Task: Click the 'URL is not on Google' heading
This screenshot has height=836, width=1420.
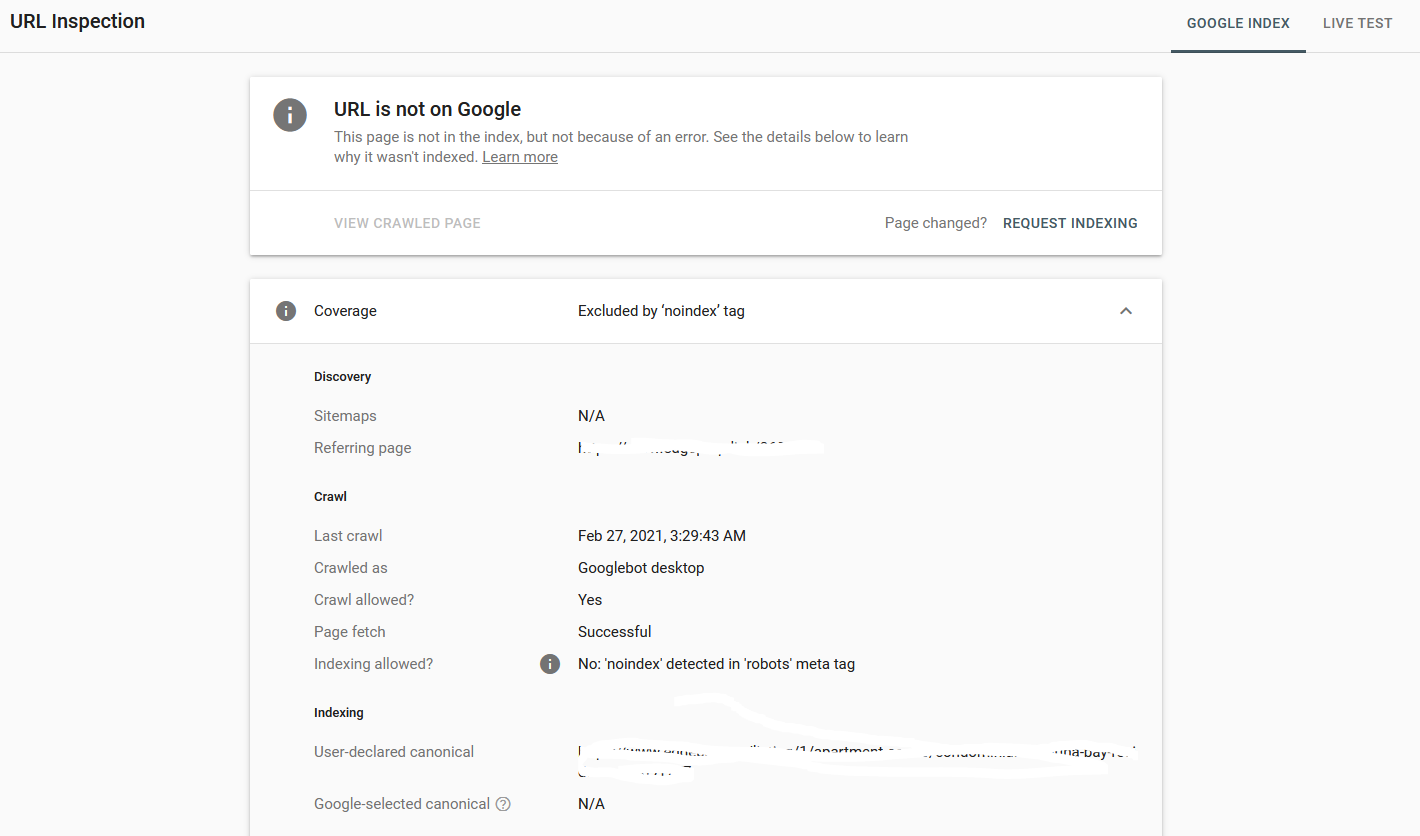Action: (x=427, y=109)
